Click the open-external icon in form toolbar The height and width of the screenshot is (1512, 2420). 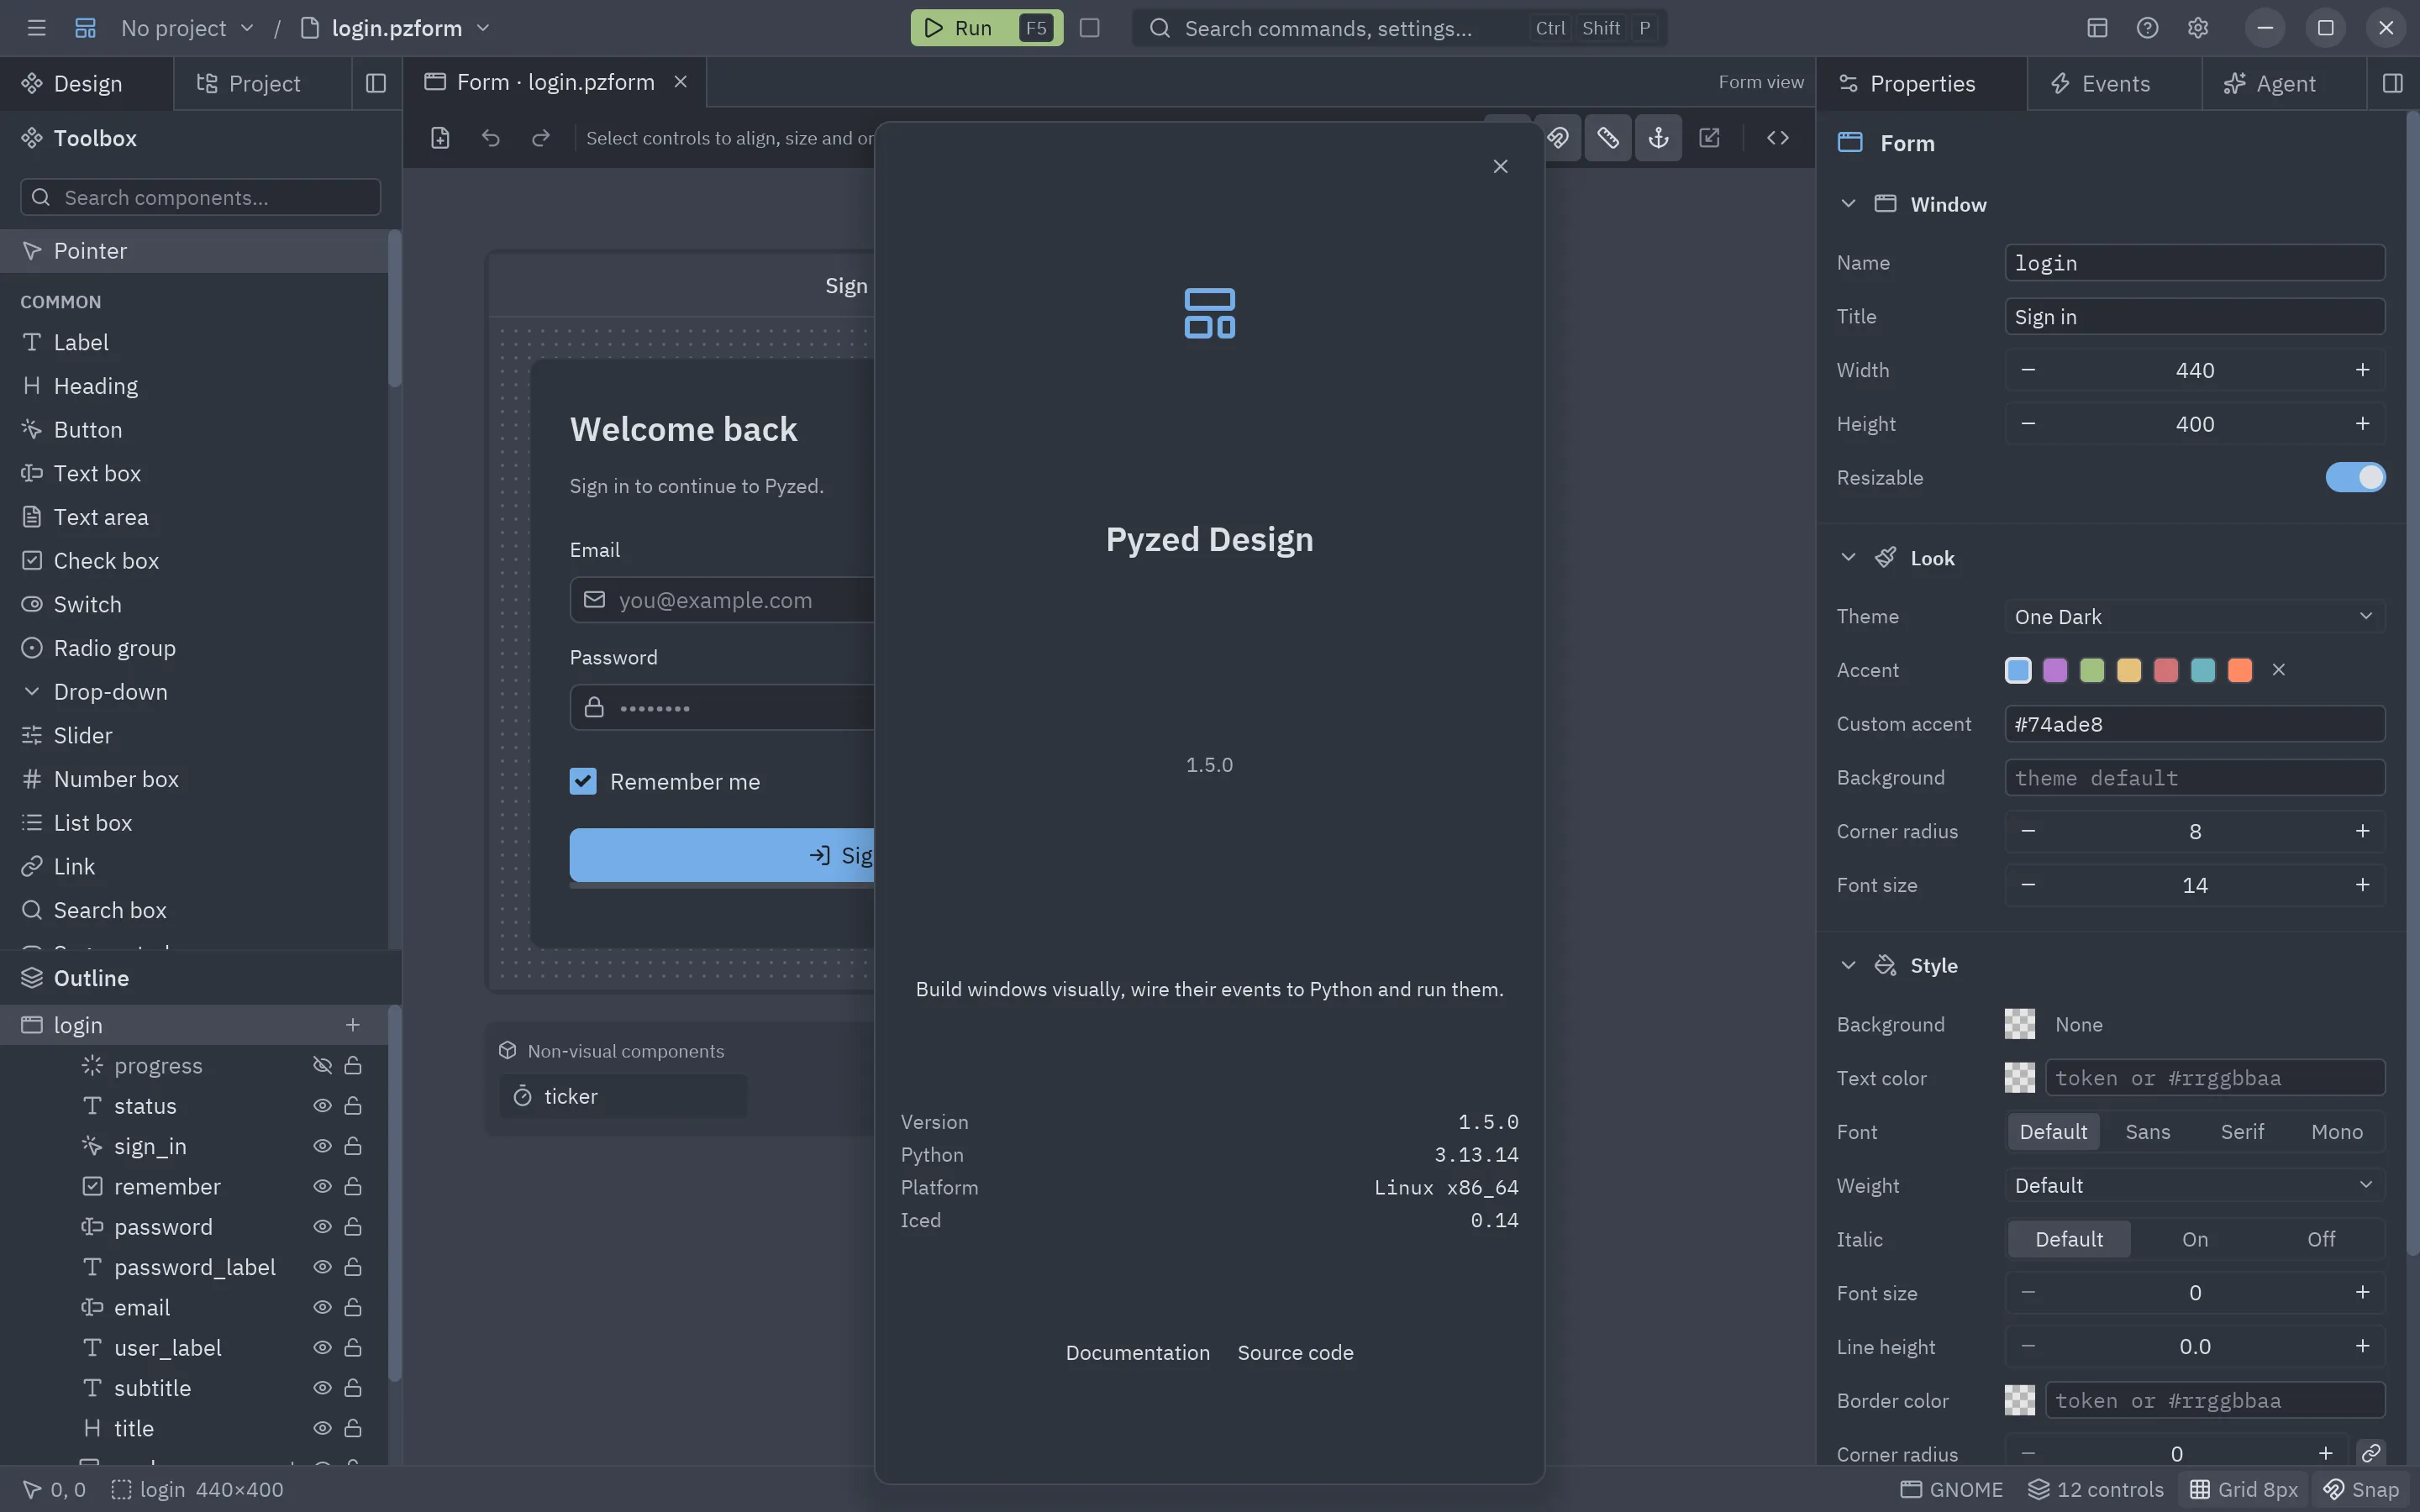click(x=1710, y=138)
